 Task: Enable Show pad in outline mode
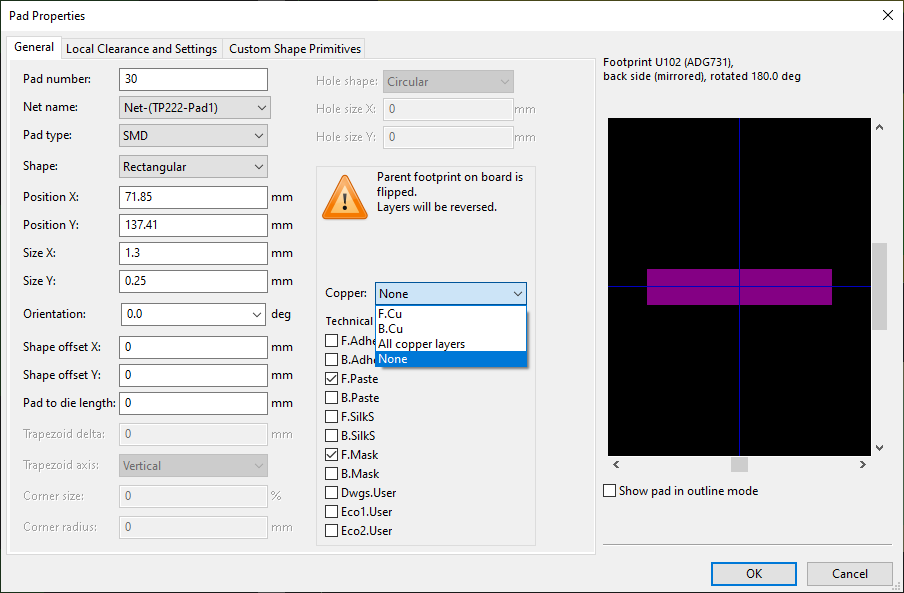pyautogui.click(x=609, y=490)
